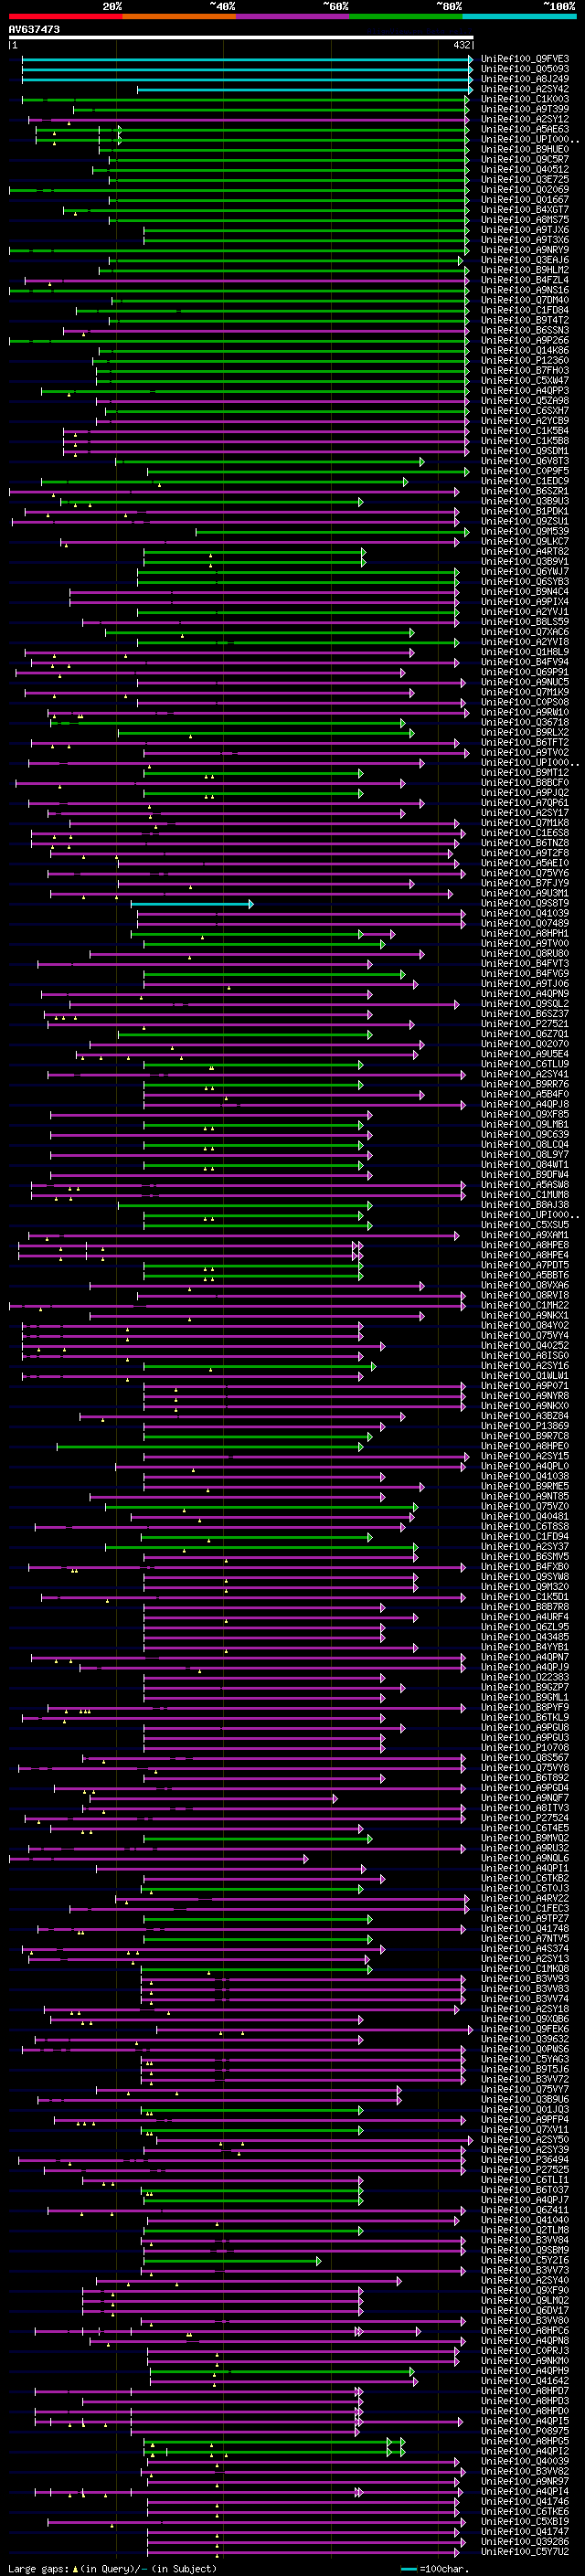This screenshot has width=585, height=2576.
Task: Click the UniRef100_B8AJ38 label
Action: [525, 1204]
